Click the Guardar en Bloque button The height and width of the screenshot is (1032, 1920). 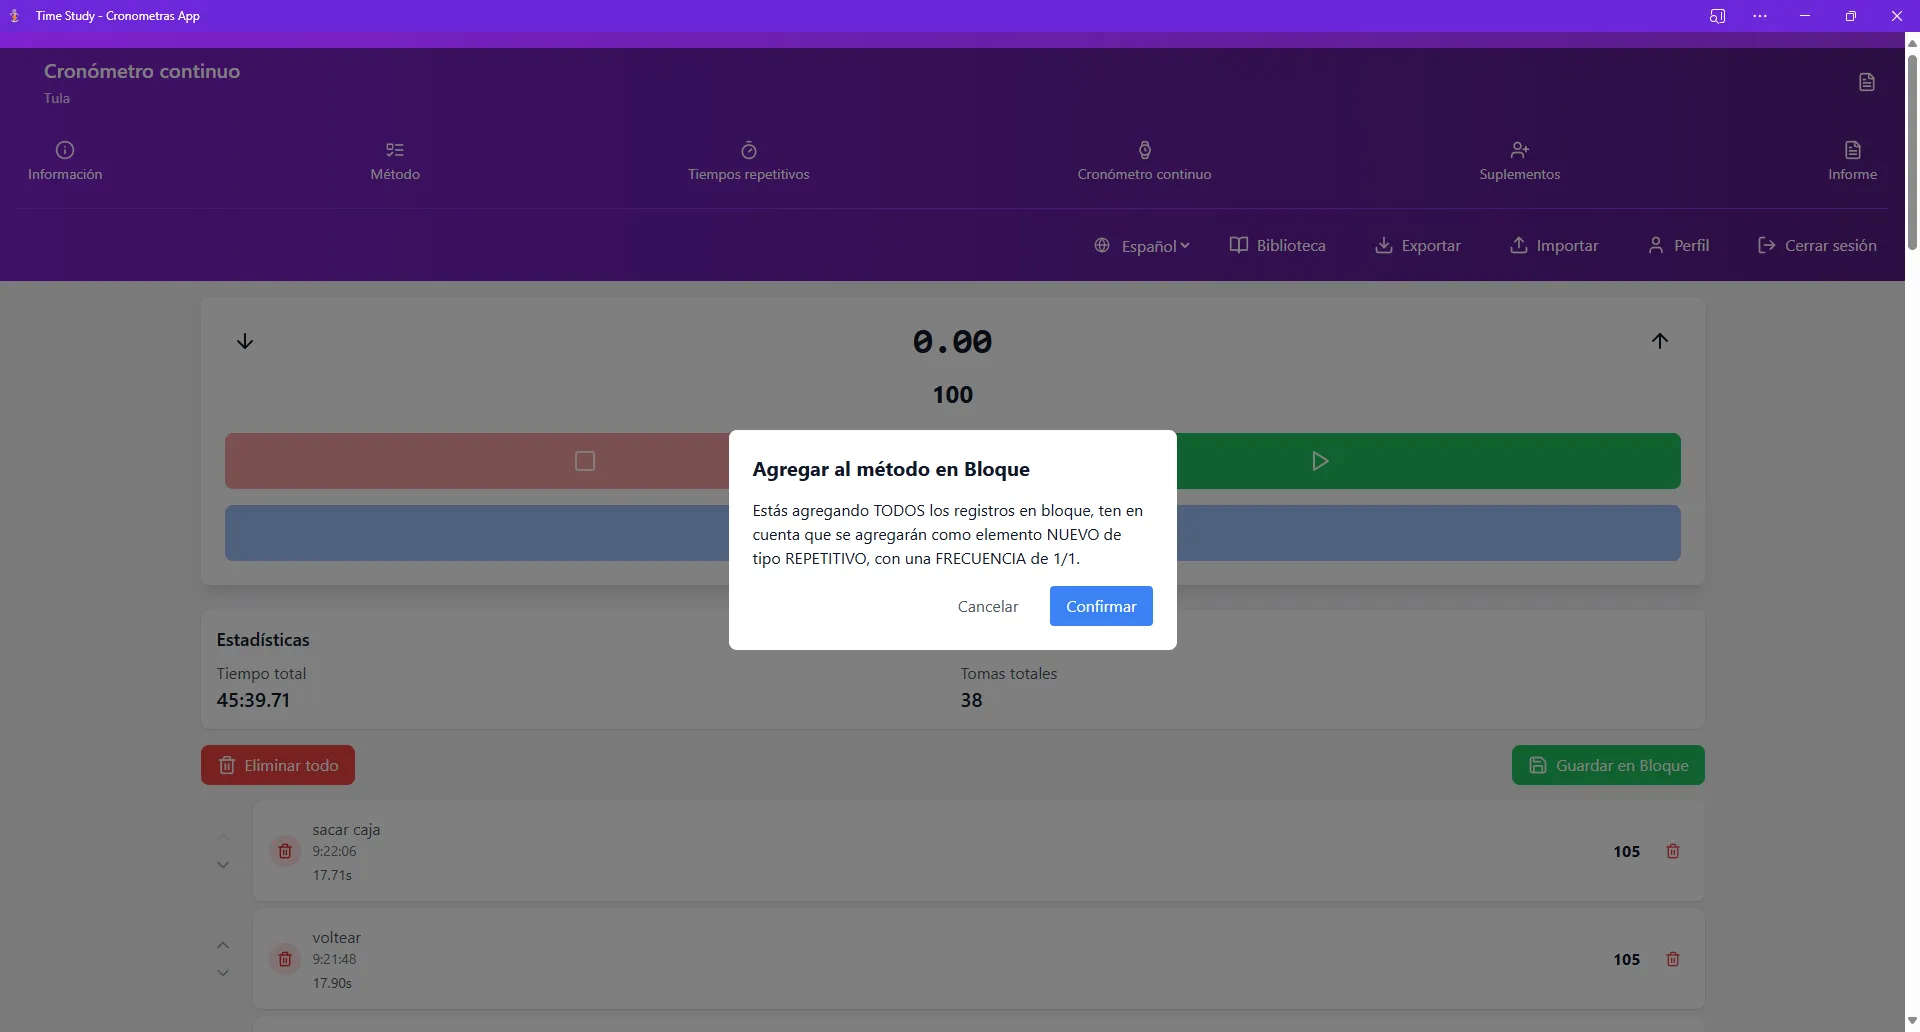coord(1608,765)
